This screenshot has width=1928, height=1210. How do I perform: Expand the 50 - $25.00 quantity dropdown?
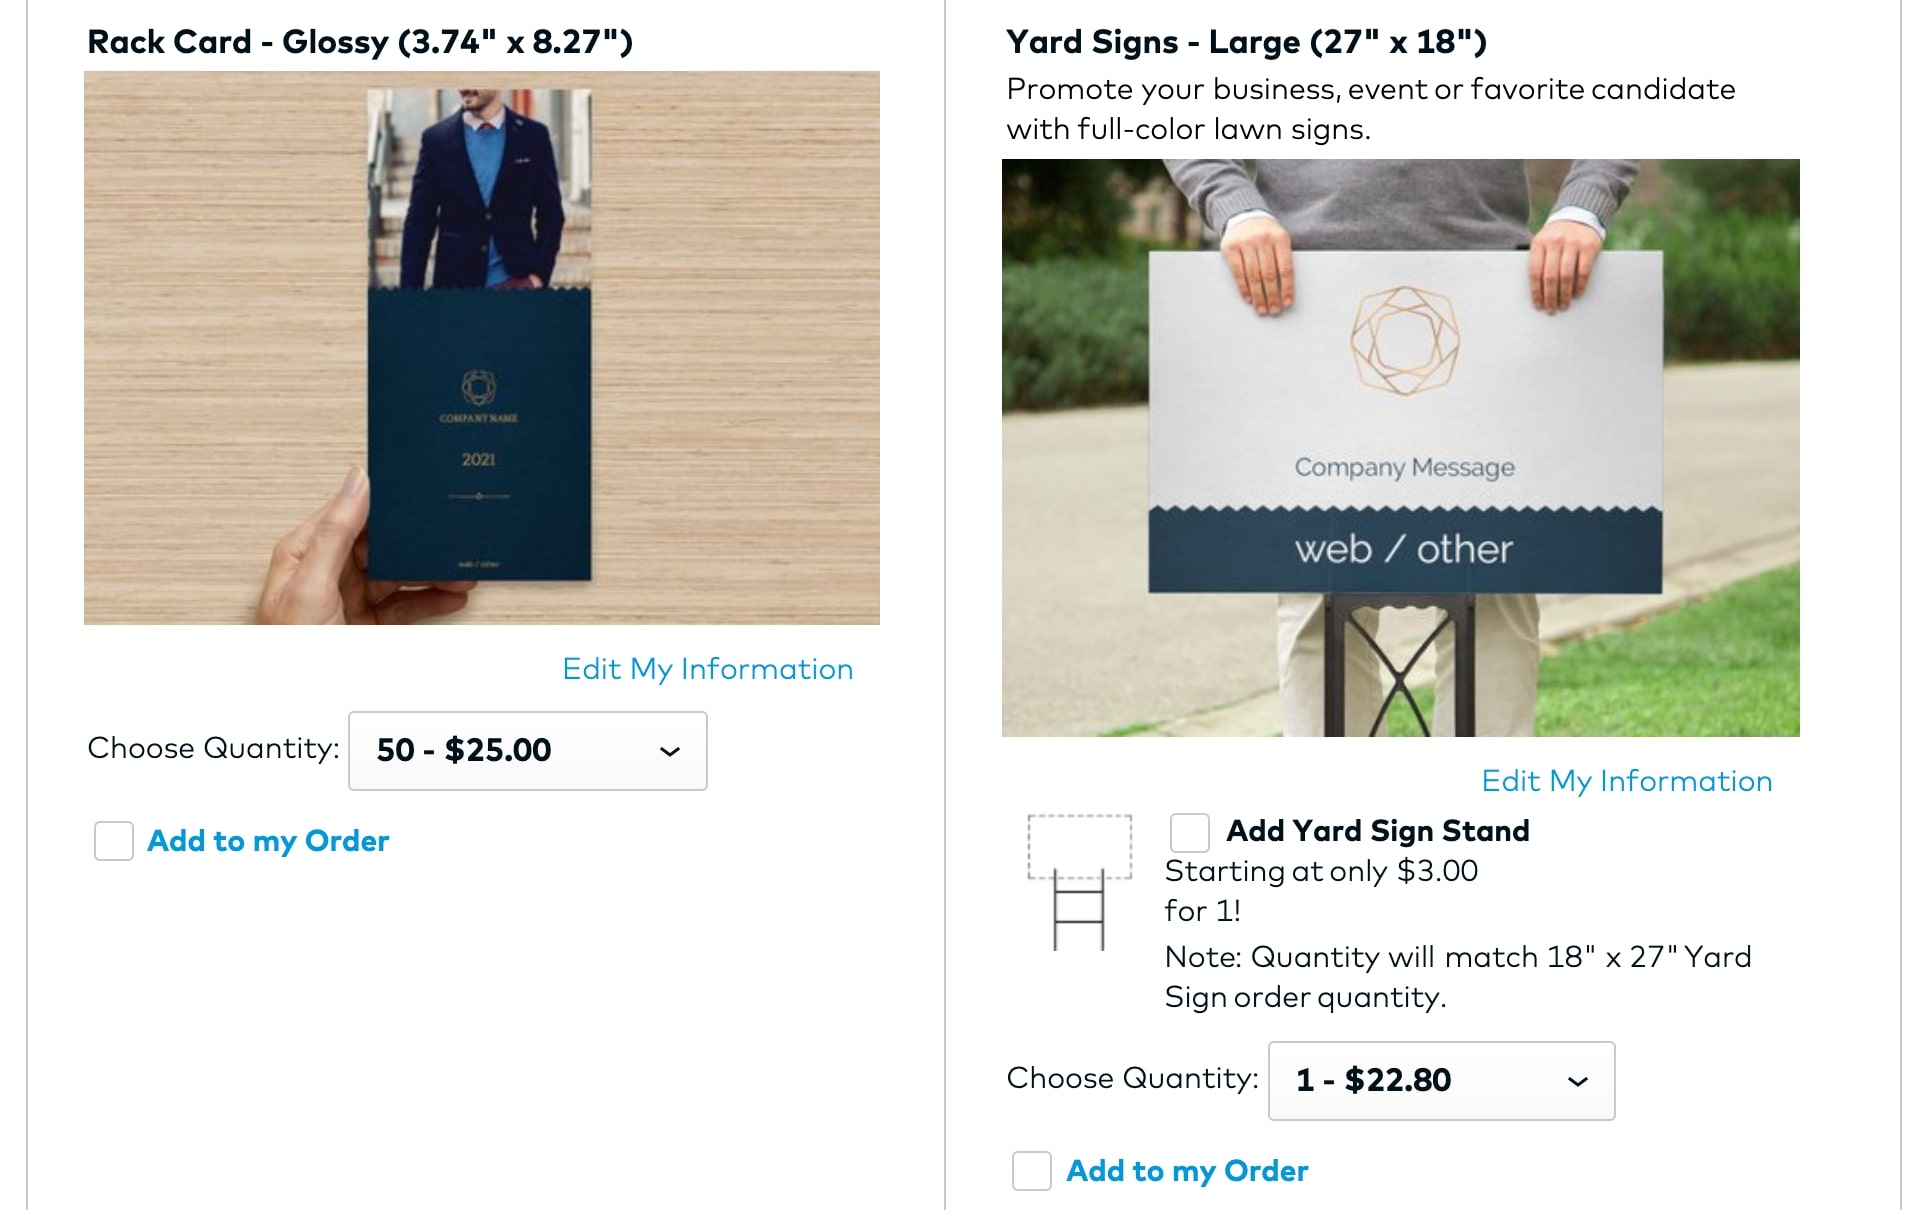pos(527,751)
